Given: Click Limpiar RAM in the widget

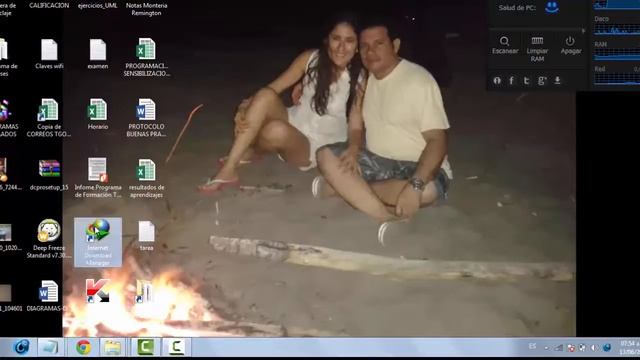Looking at the screenshot, I should 537,49.
